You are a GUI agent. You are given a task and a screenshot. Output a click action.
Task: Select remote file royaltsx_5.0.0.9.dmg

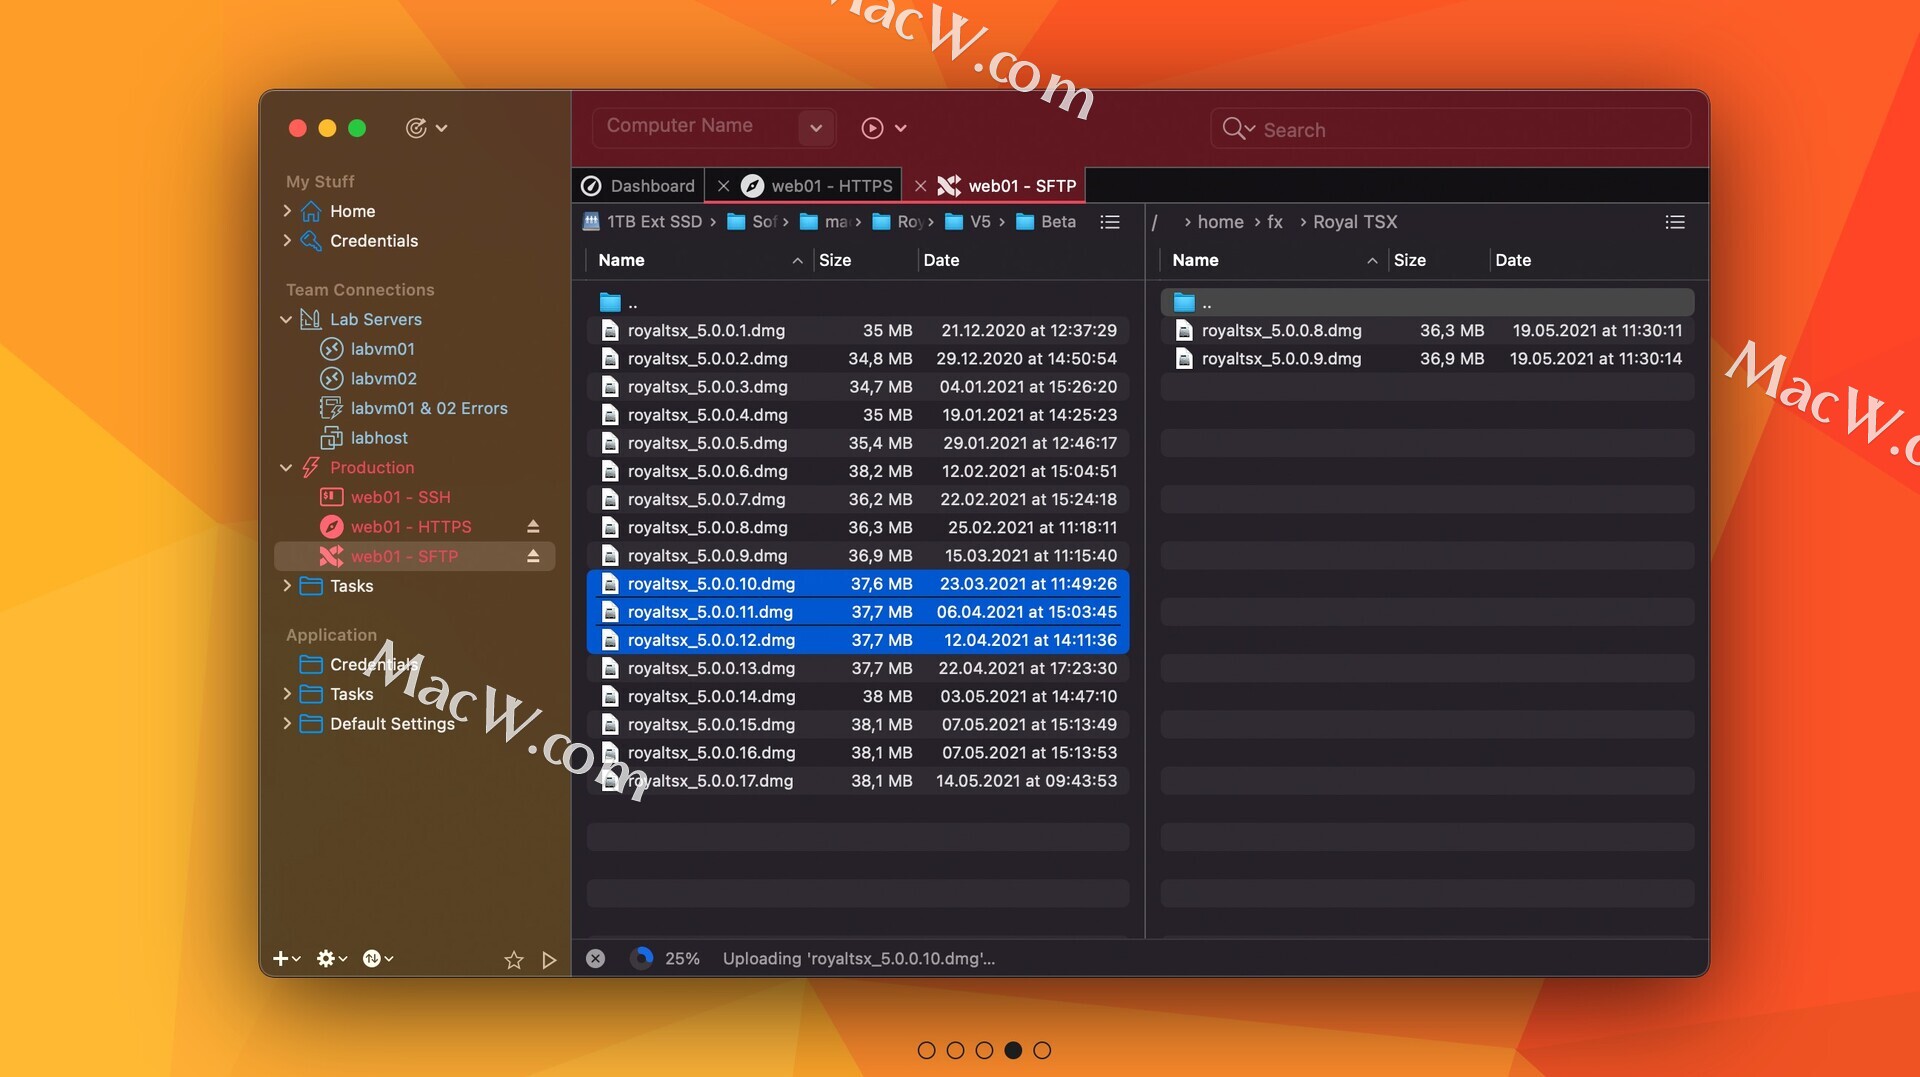click(1427, 359)
